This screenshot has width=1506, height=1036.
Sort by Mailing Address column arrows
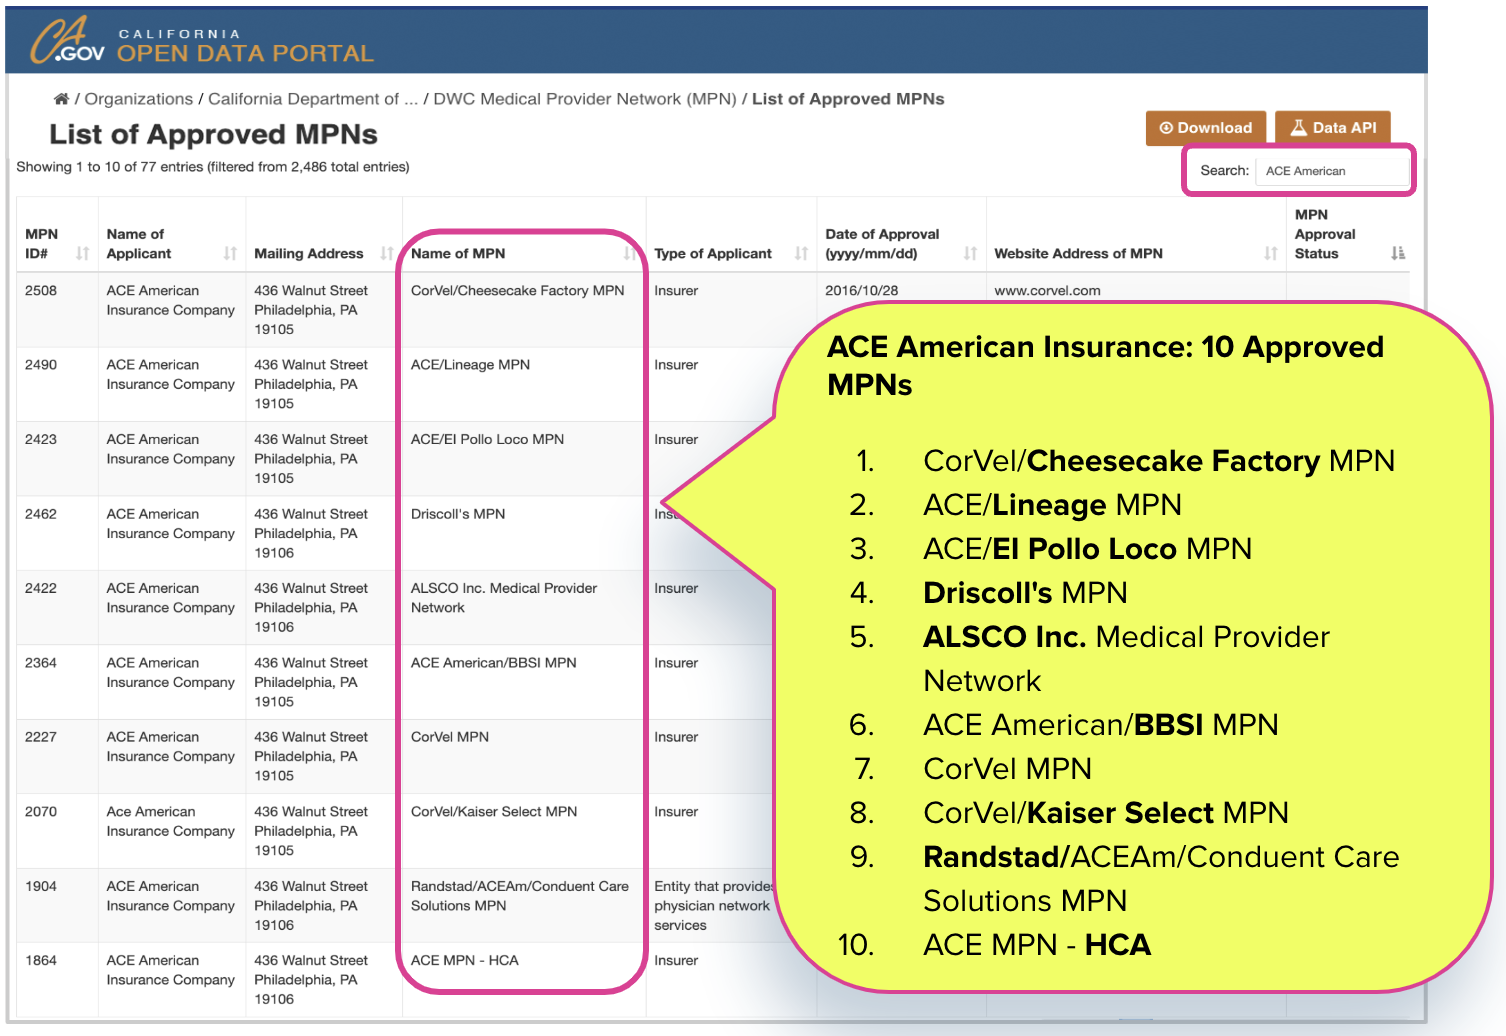386,253
